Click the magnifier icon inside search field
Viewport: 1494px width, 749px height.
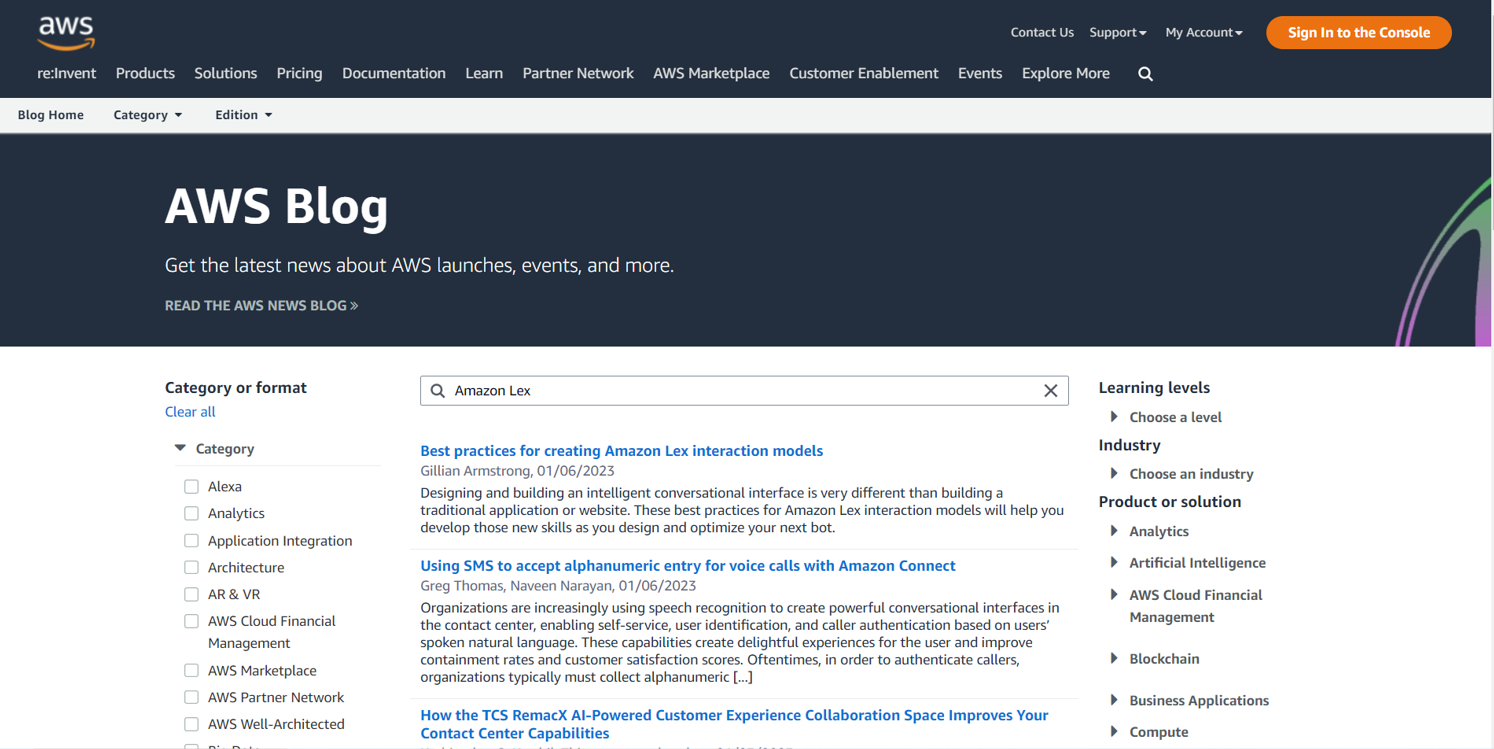(x=438, y=391)
